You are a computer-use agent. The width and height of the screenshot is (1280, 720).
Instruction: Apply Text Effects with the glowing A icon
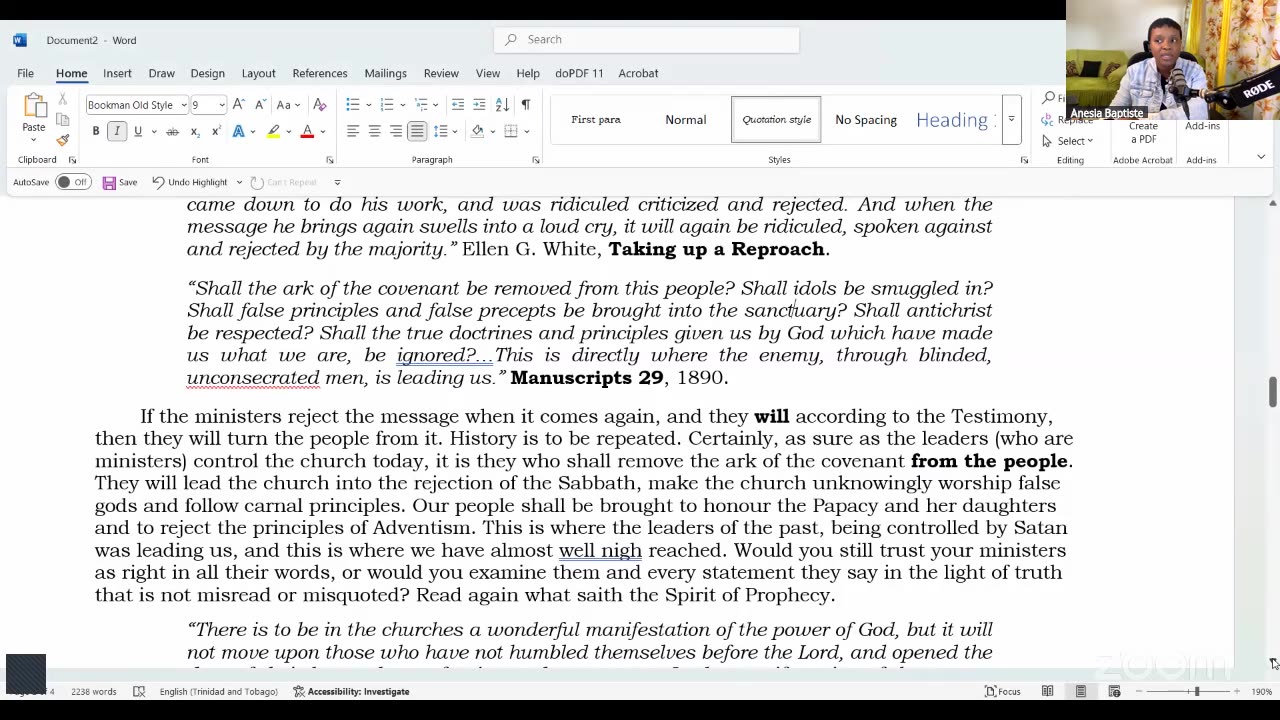(x=238, y=132)
